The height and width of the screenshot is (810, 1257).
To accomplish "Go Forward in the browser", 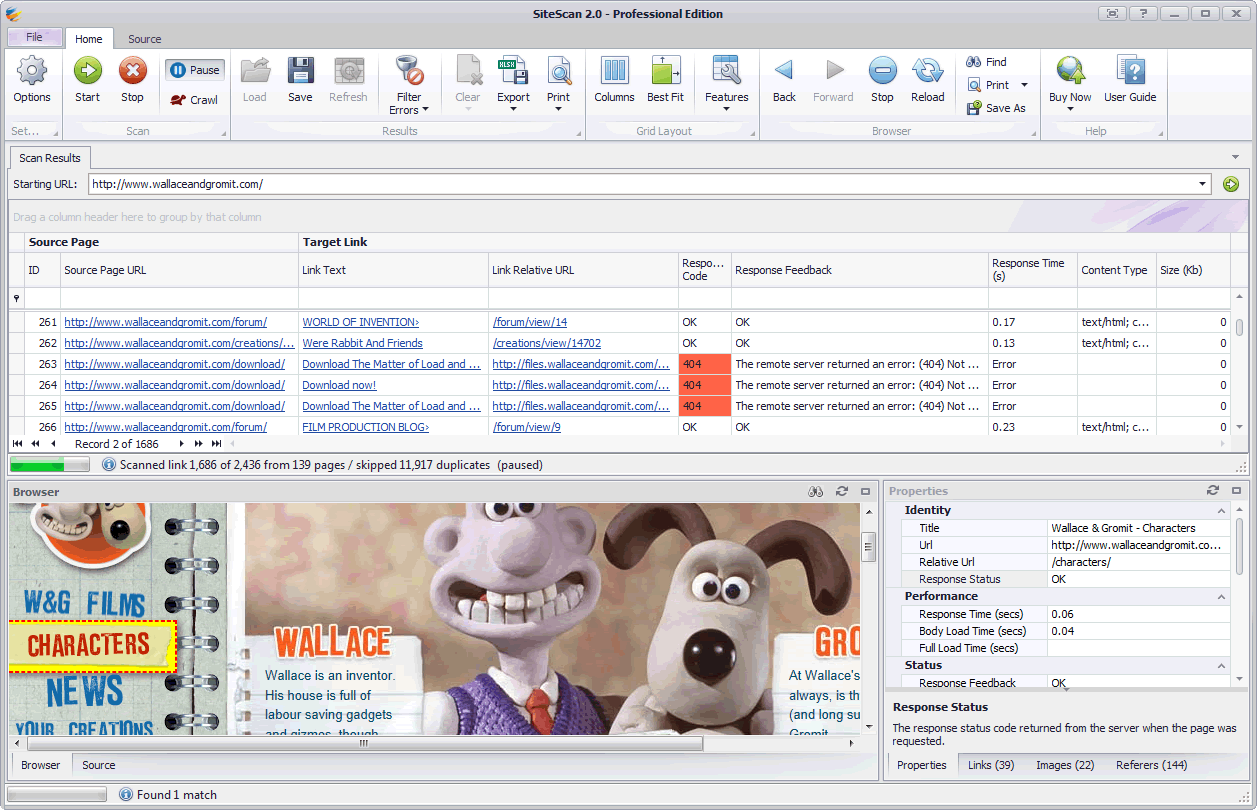I will pos(833,80).
